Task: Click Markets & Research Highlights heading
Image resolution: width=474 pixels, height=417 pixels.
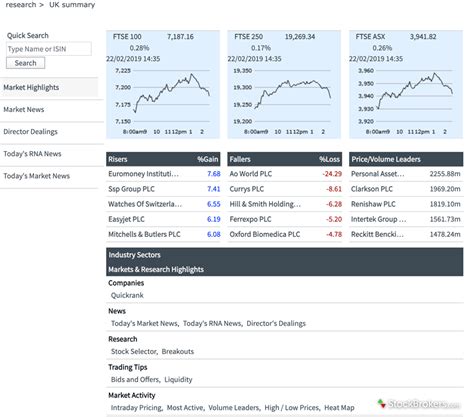Action: tap(156, 270)
